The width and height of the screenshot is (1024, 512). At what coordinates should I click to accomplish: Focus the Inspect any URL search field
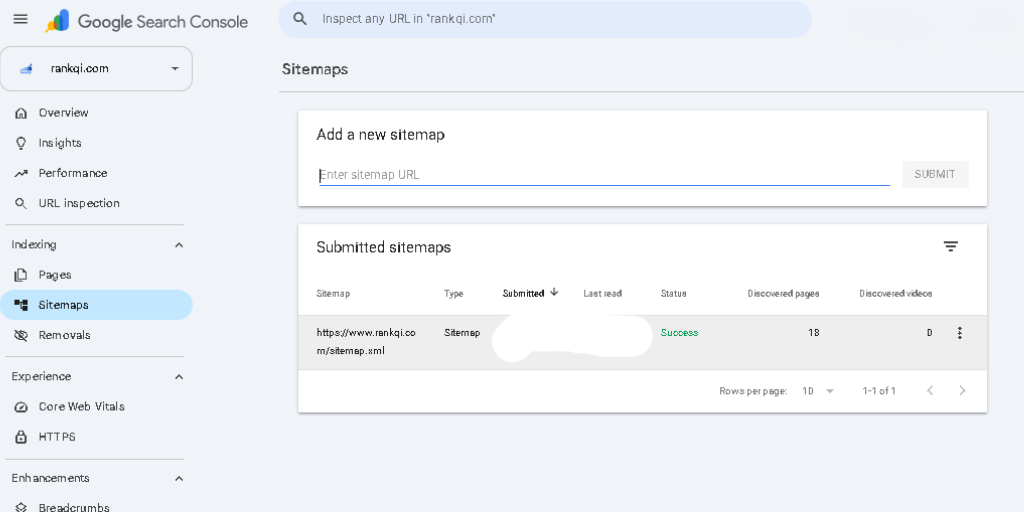click(x=545, y=19)
